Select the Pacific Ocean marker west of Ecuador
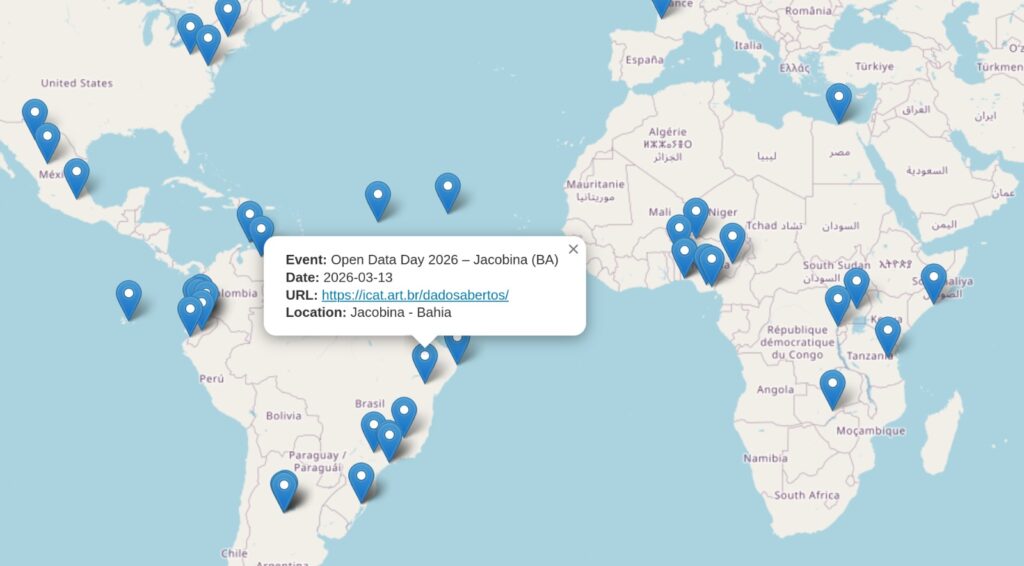Screen dimensions: 1024x566 click(129, 298)
